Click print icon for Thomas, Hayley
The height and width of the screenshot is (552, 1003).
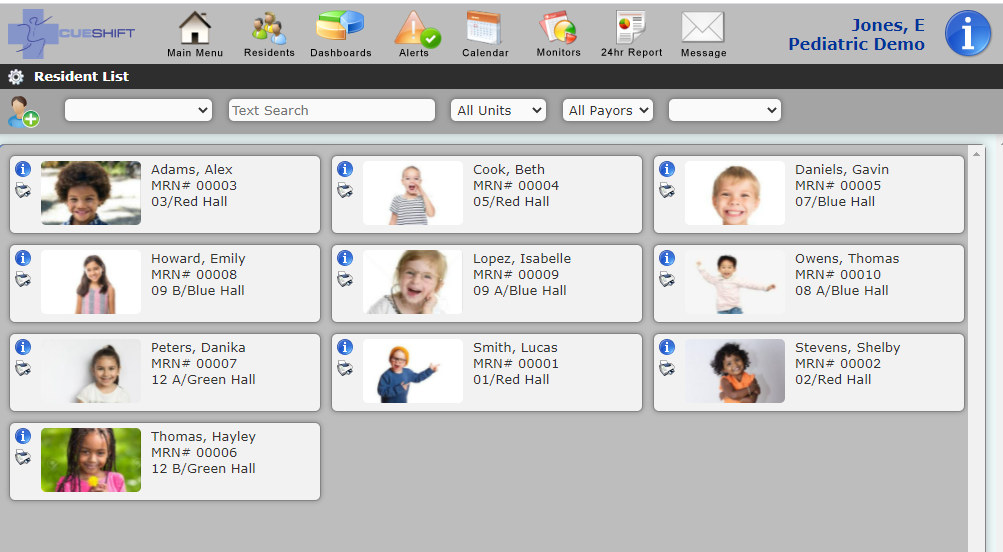point(23,457)
